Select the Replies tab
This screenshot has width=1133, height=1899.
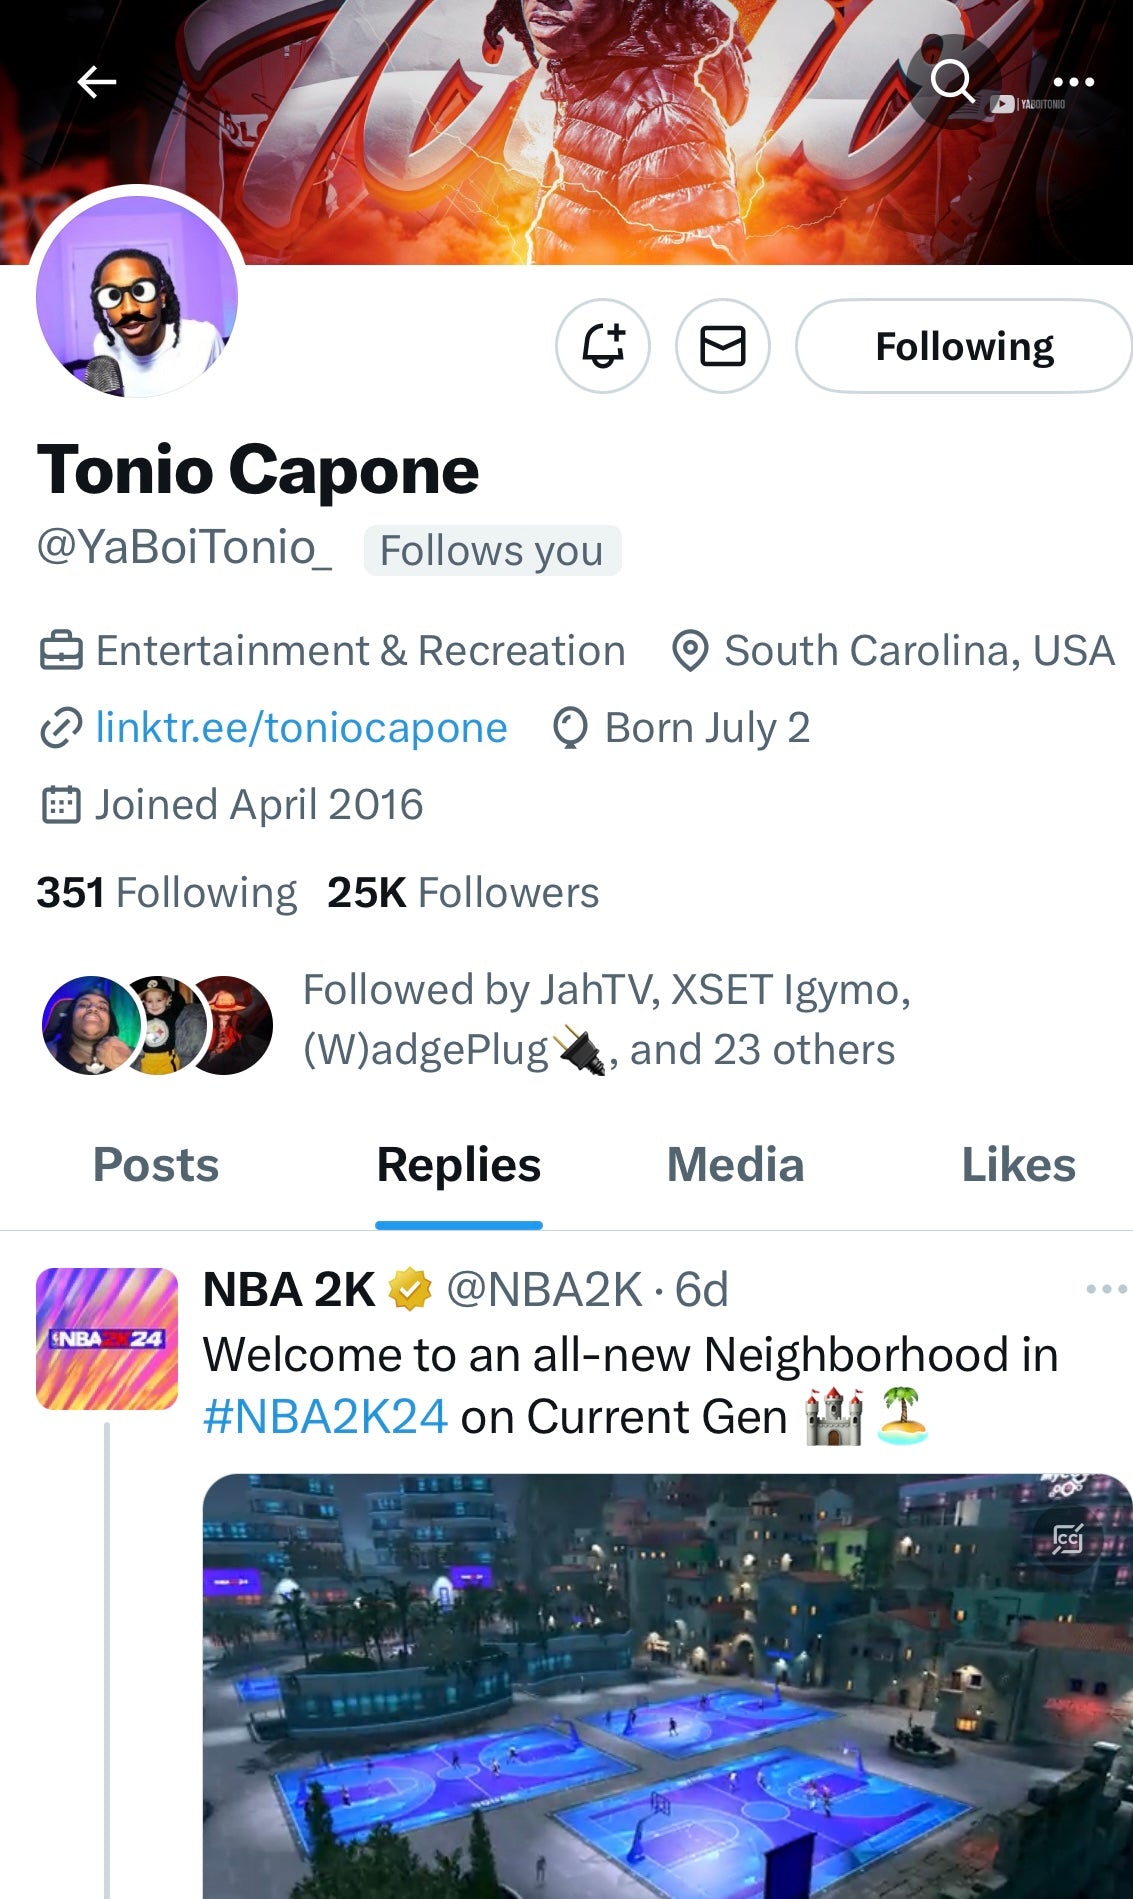tap(459, 1165)
